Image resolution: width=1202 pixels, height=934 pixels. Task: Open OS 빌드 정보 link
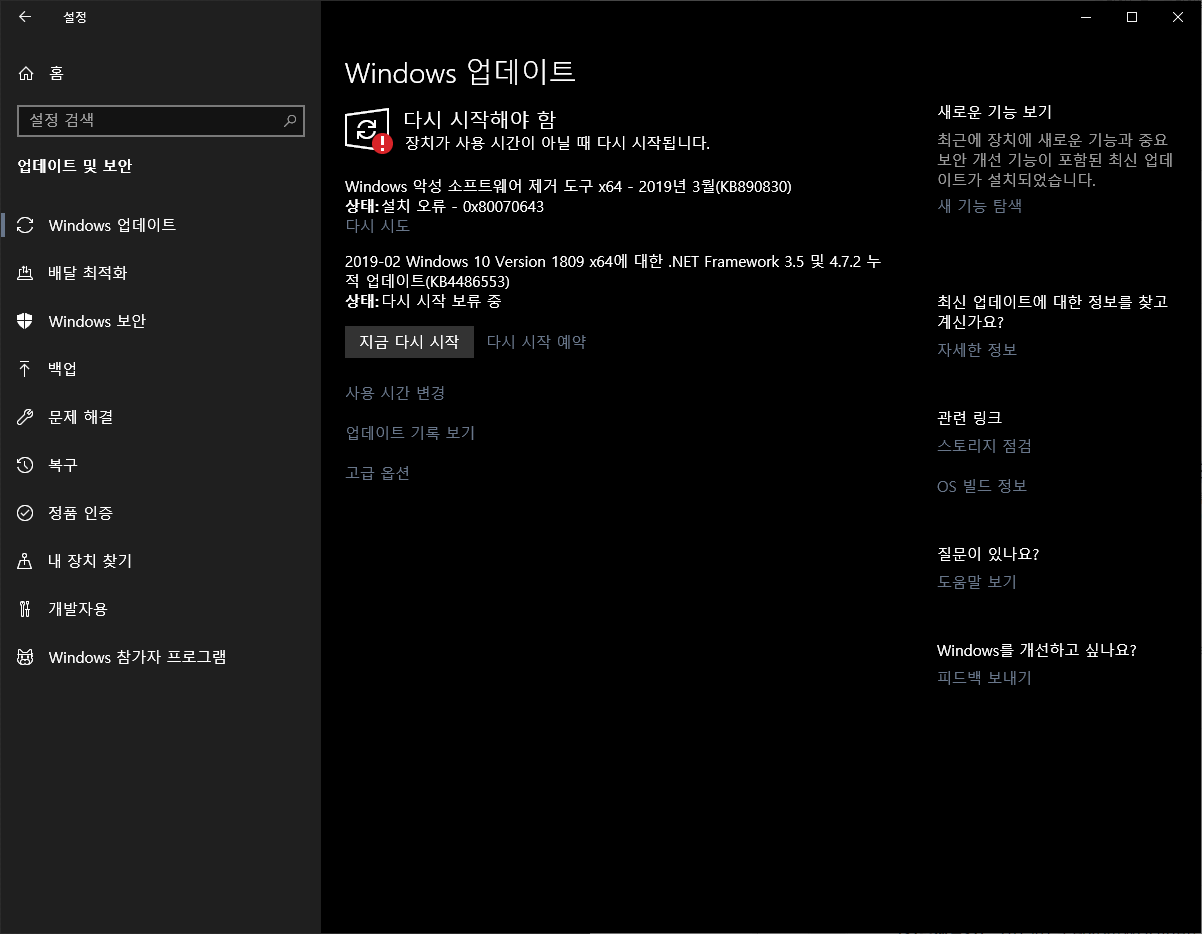pos(982,486)
